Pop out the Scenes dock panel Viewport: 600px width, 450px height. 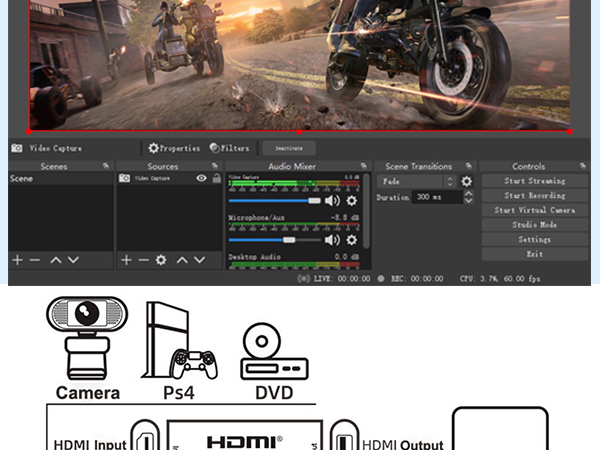[106, 166]
